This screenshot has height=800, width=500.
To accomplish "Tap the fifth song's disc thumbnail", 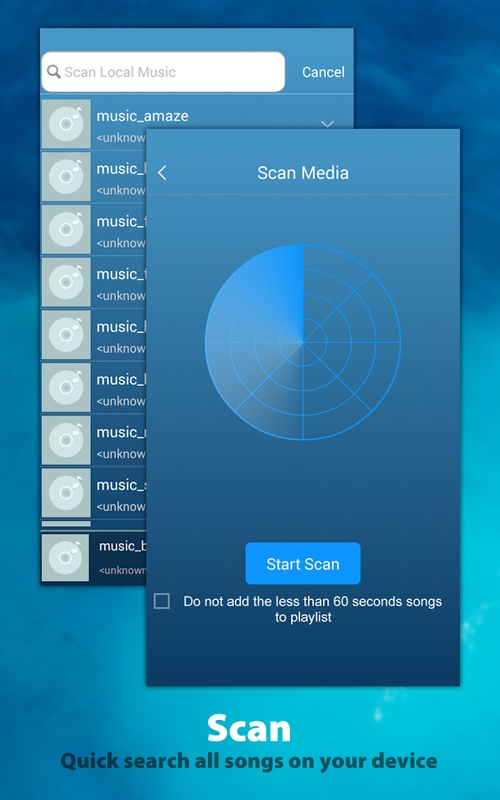I will tap(66, 335).
